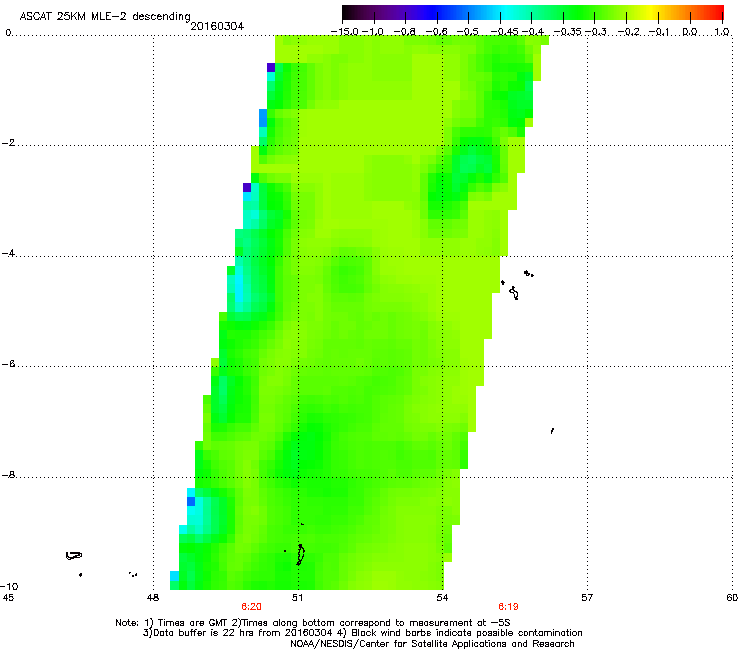Click the latitude axis label -2
The height and width of the screenshot is (650, 740).
click(x=8, y=143)
